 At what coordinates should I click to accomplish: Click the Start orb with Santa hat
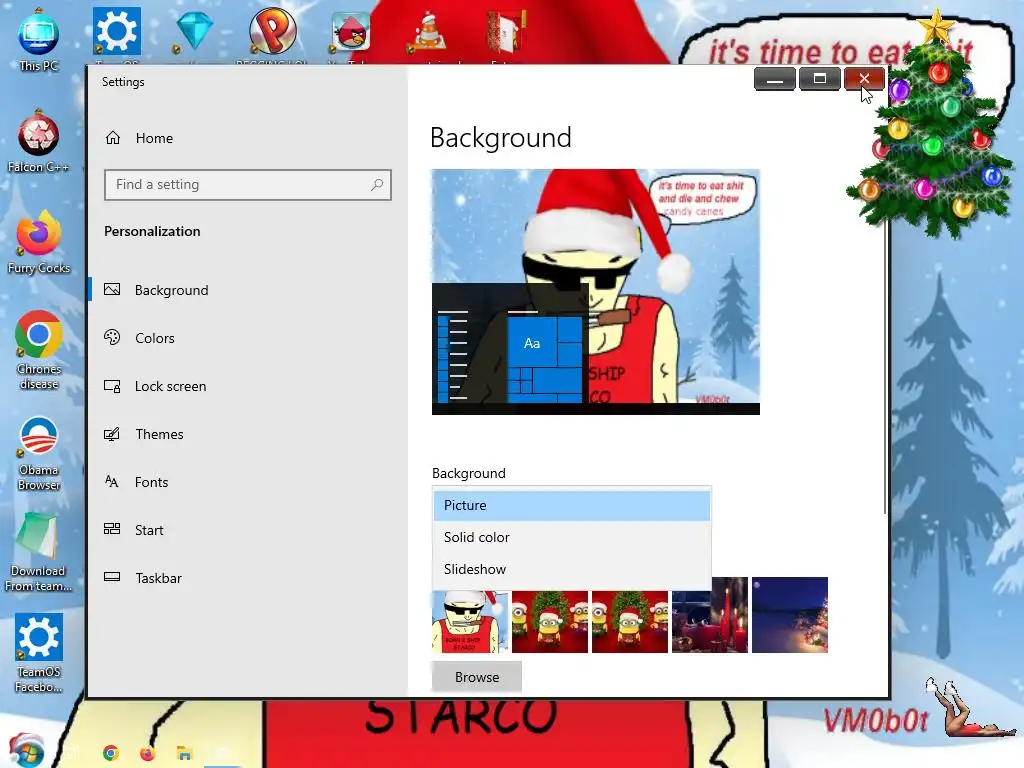(x=26, y=751)
